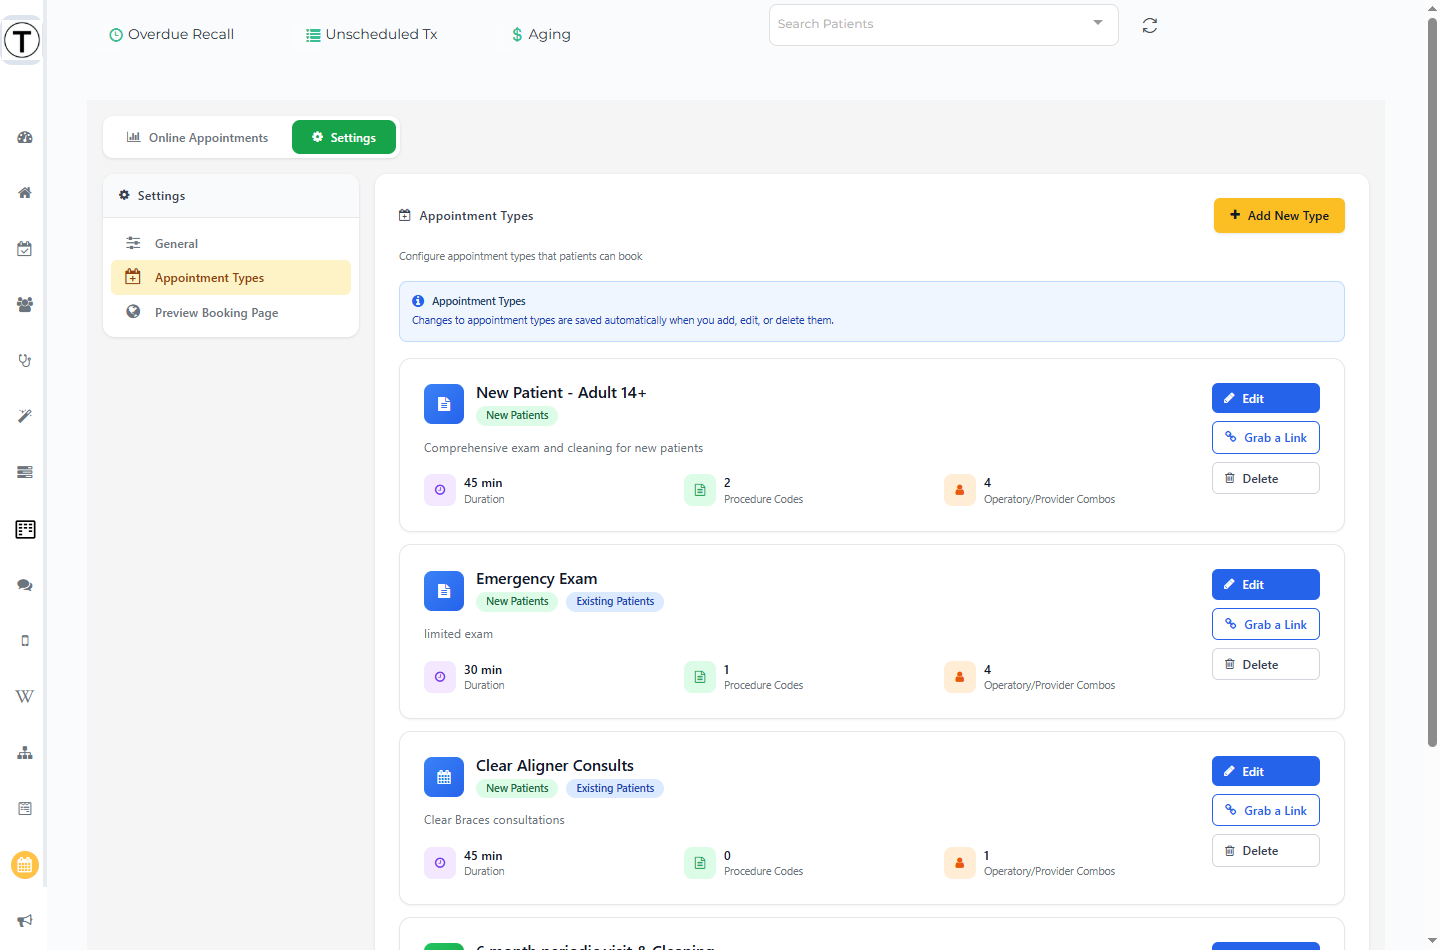The height and width of the screenshot is (950, 1440).
Task: Click the Add New Type button
Action: (1279, 216)
